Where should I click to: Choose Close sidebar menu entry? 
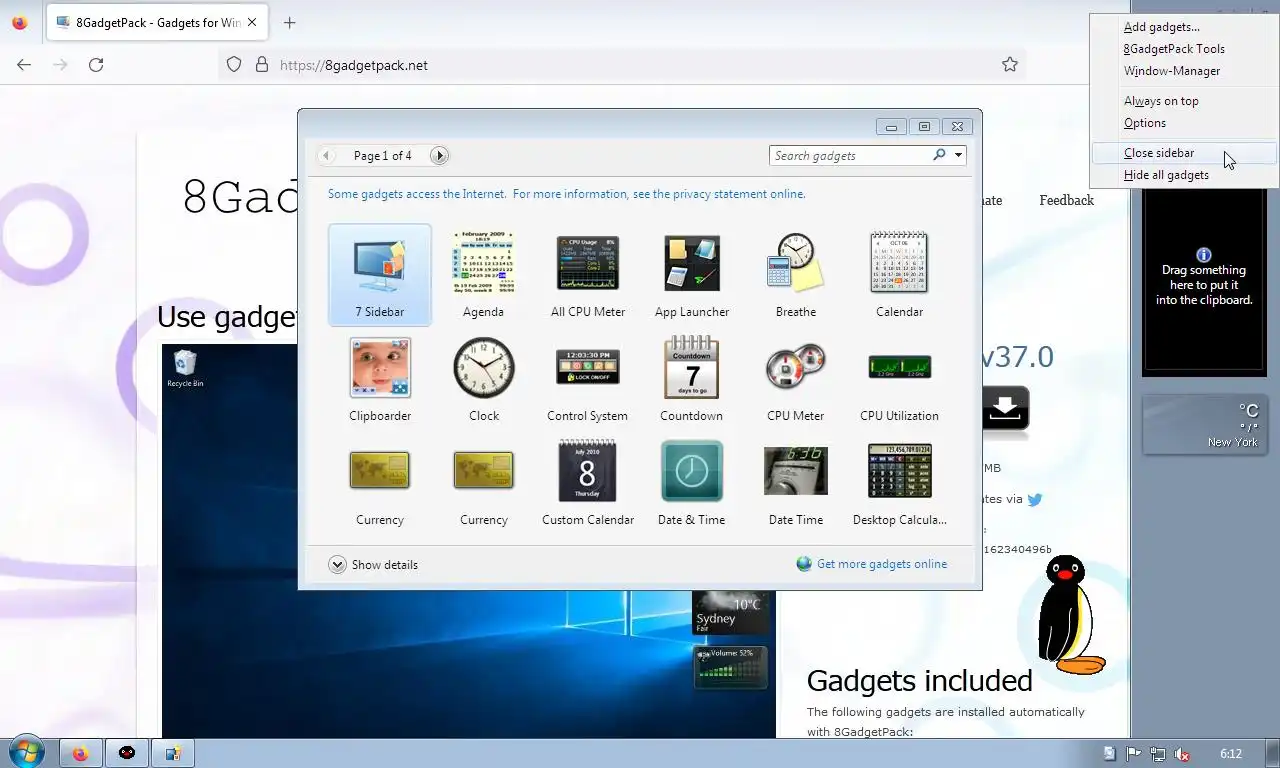click(1184, 153)
